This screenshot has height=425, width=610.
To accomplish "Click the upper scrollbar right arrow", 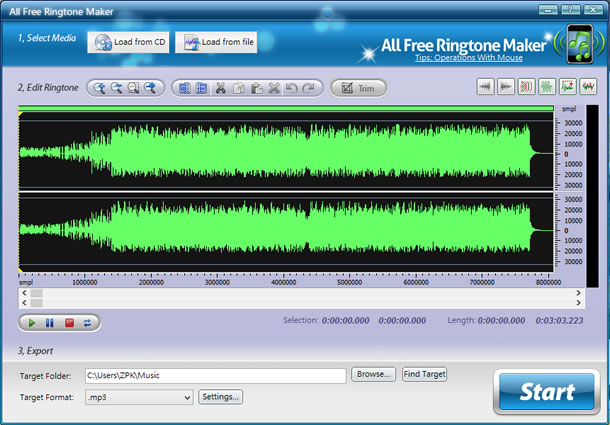I will [x=578, y=293].
